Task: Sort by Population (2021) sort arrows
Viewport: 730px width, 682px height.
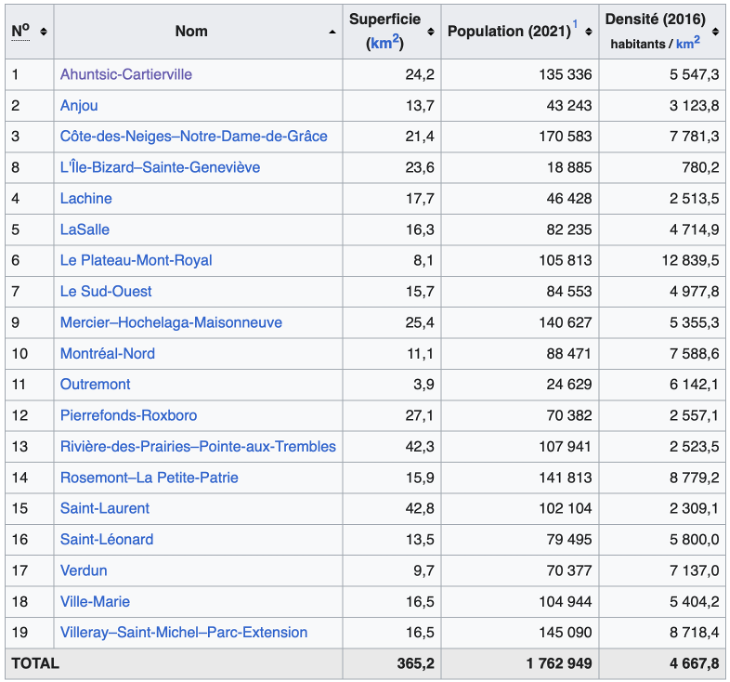Action: click(x=589, y=32)
